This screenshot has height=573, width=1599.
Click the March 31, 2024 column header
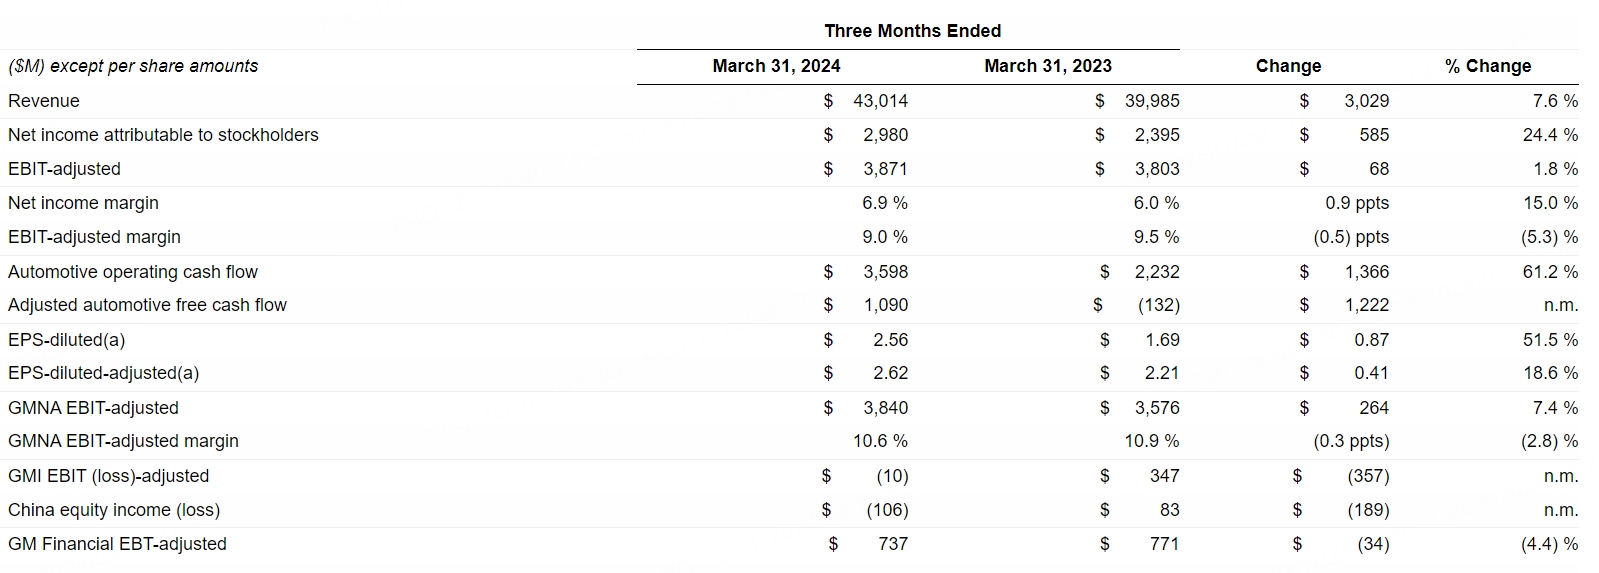776,66
